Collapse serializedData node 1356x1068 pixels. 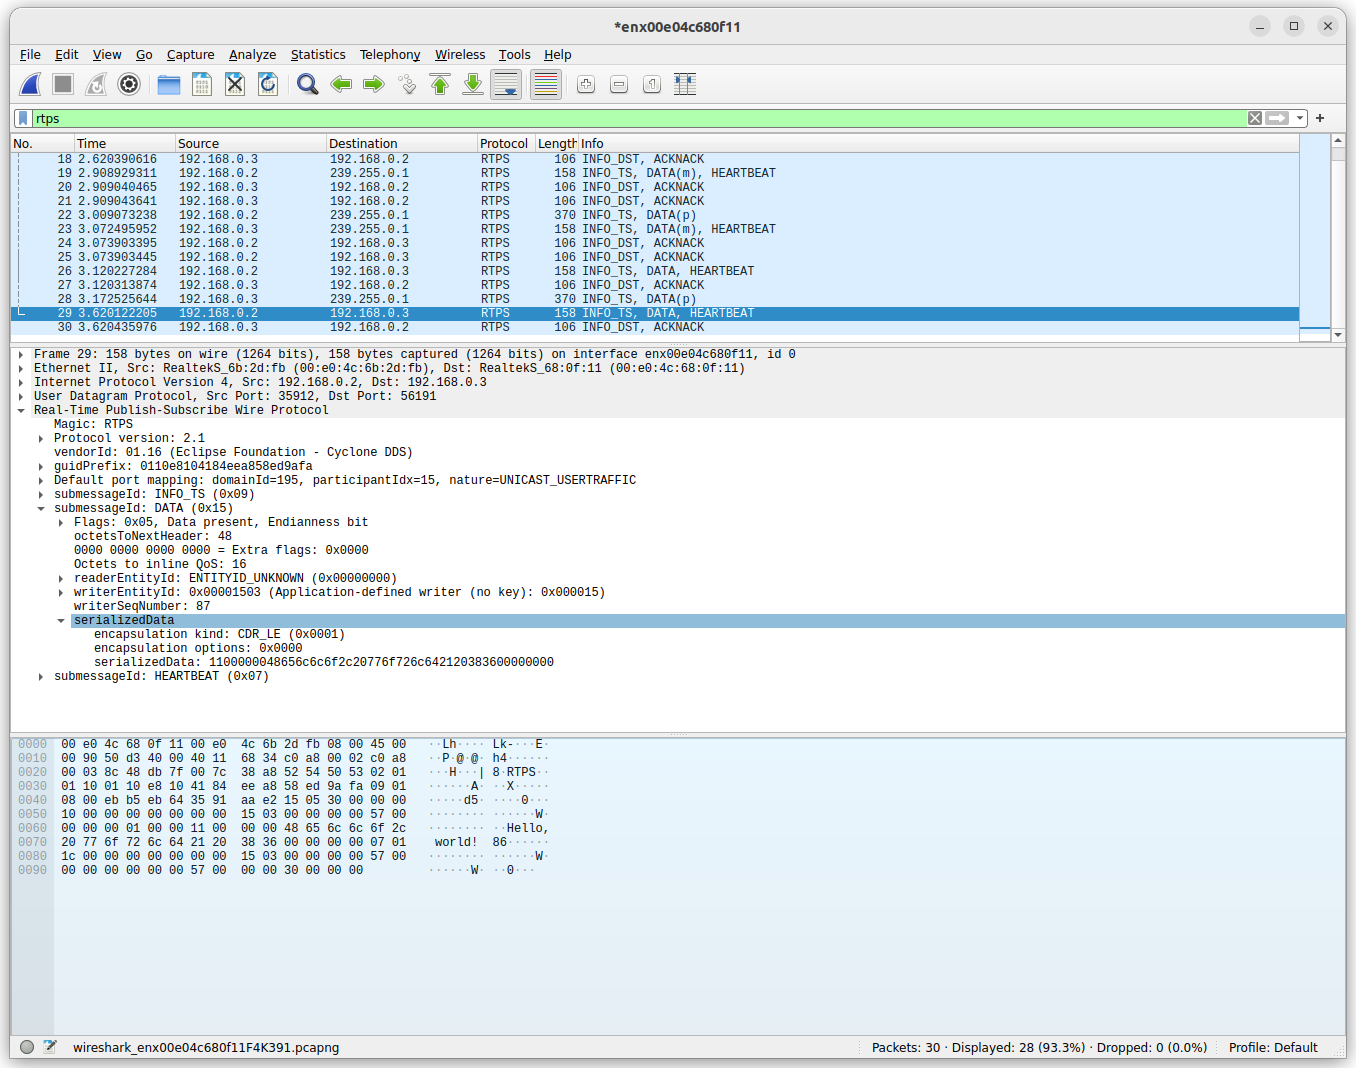coord(61,620)
